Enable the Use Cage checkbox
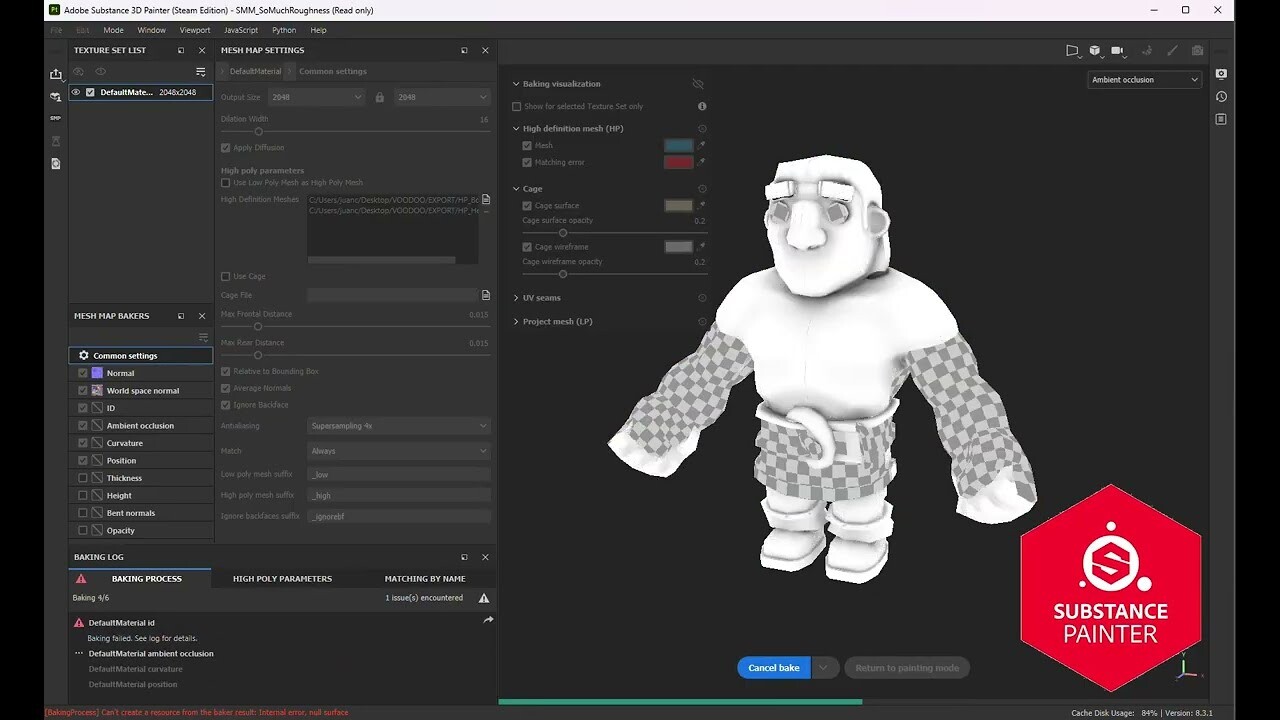Screen dimensions: 1280x720 [226, 276]
